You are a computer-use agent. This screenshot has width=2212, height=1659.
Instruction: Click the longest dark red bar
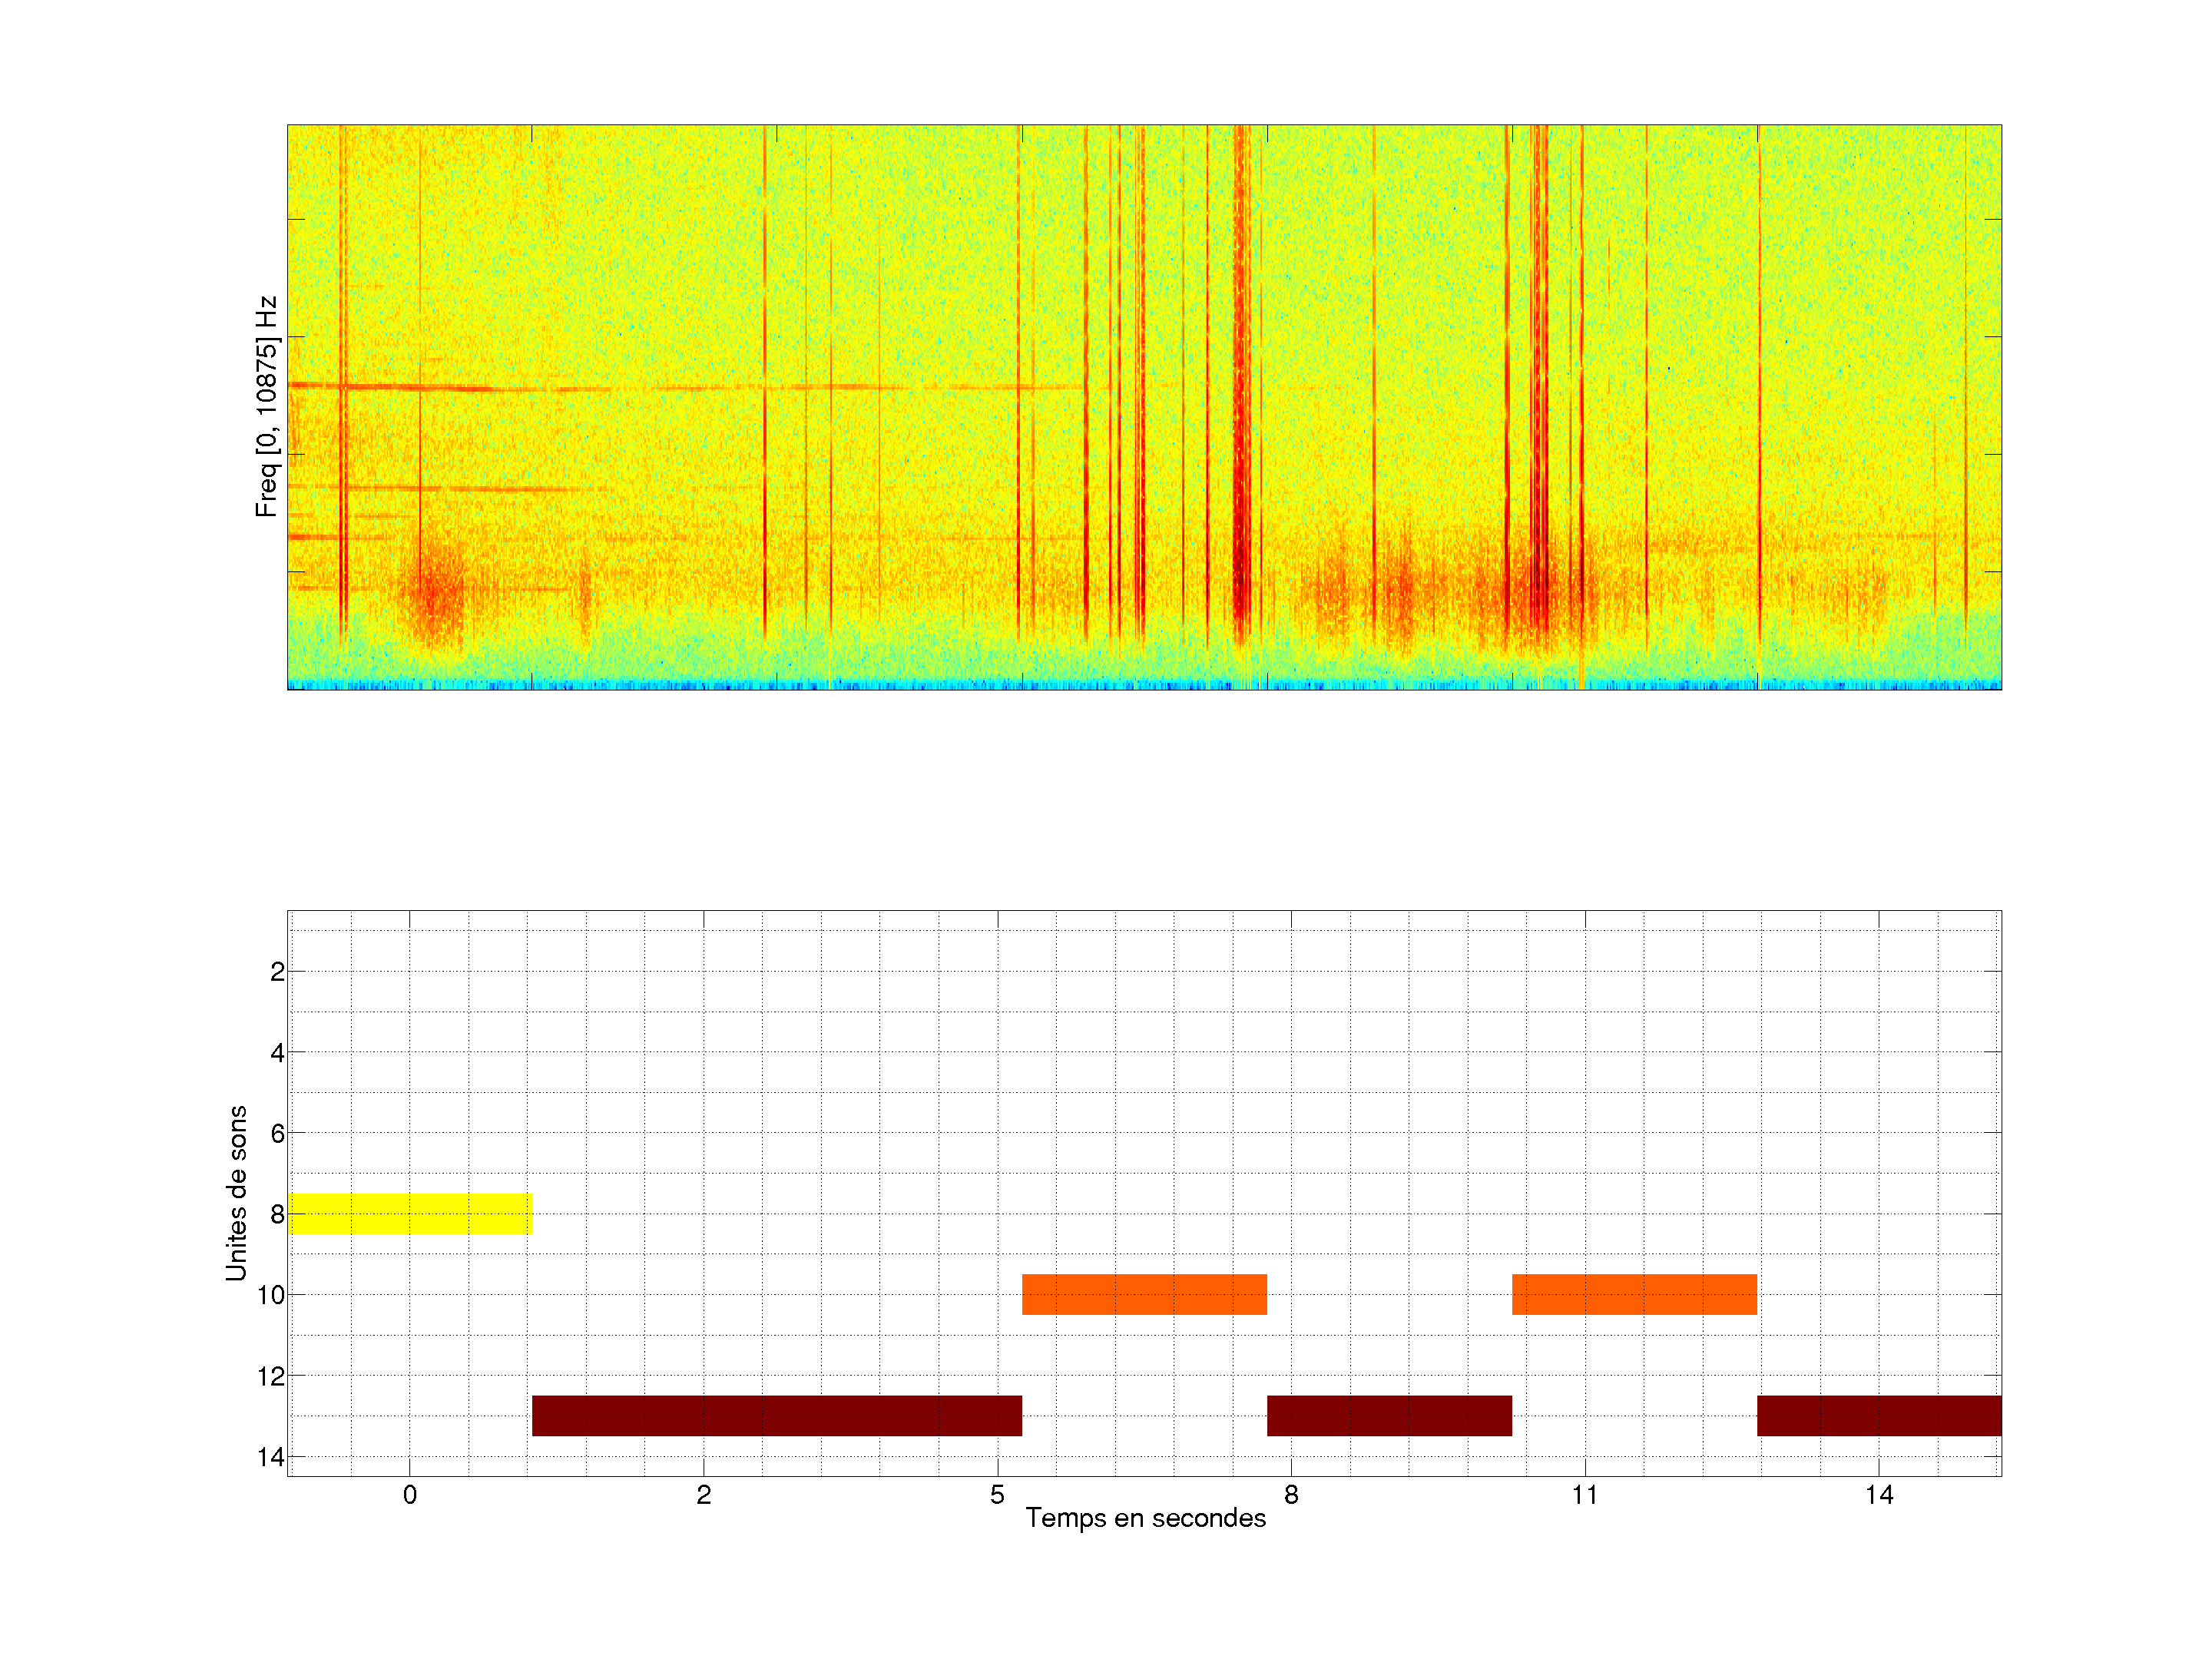(x=776, y=1415)
